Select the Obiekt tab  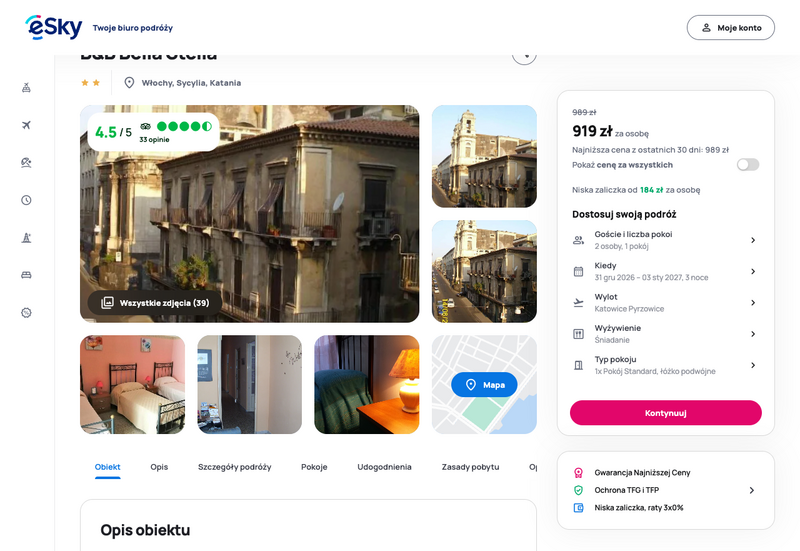pos(108,467)
